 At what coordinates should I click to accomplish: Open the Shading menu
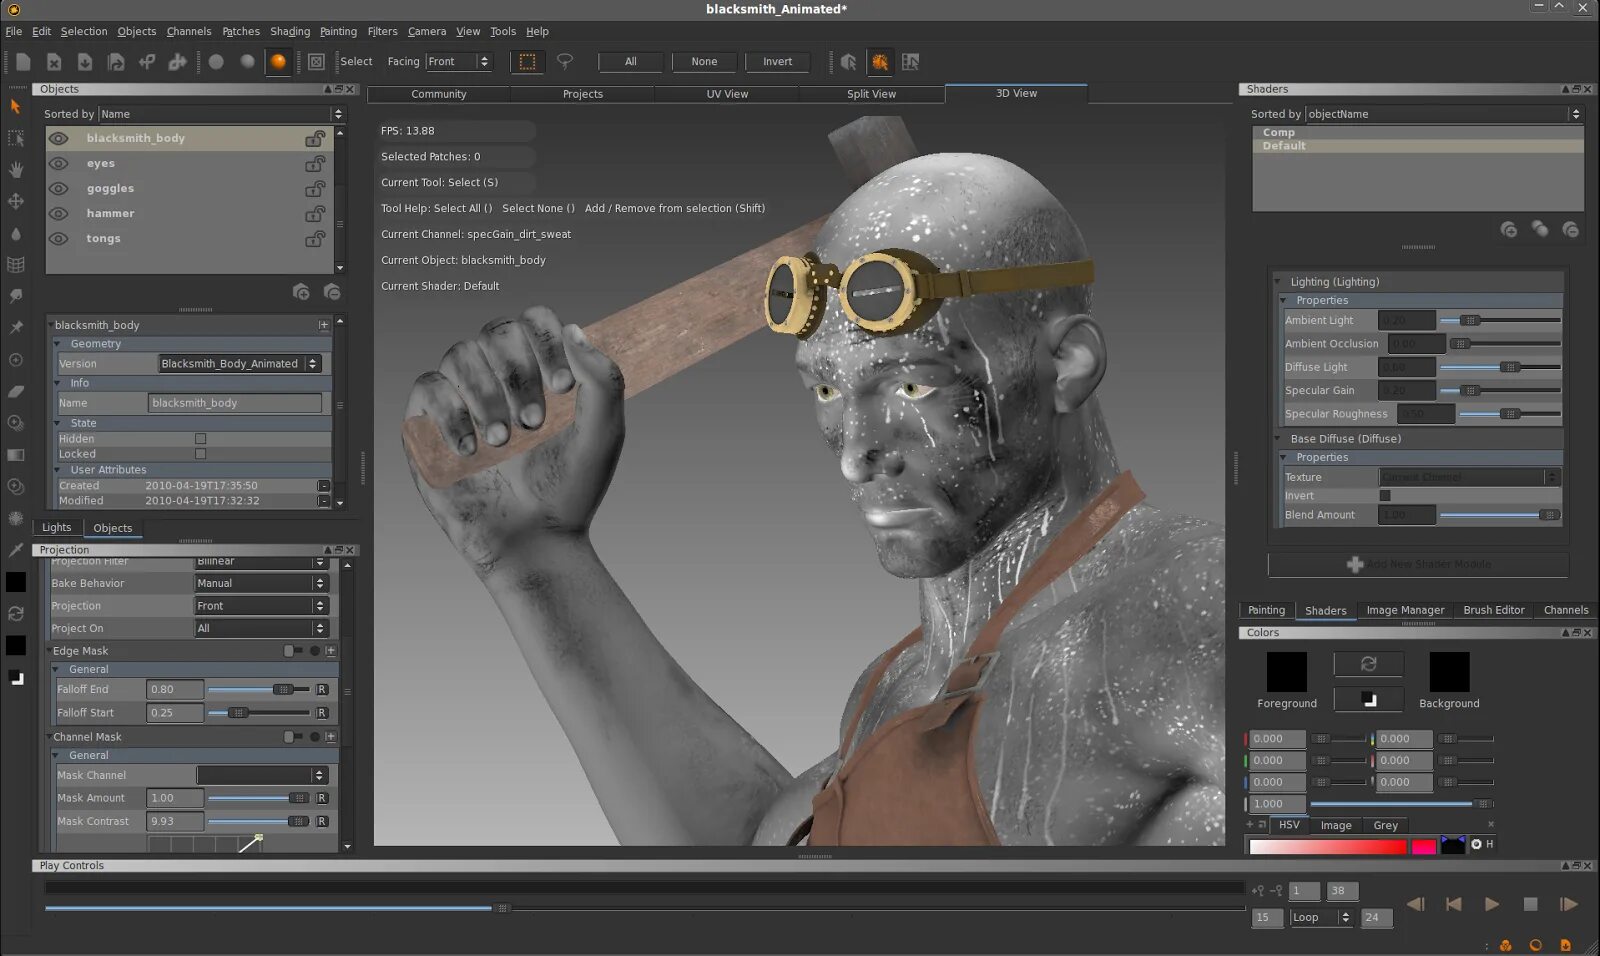coord(290,32)
